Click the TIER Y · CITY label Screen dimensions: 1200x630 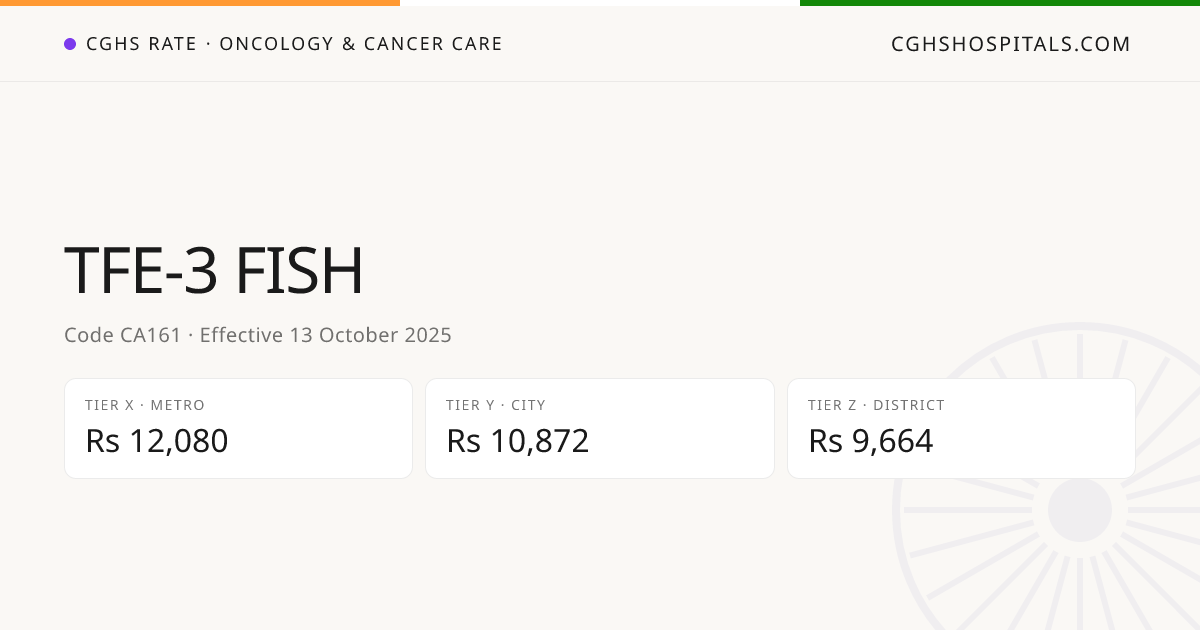click(496, 405)
